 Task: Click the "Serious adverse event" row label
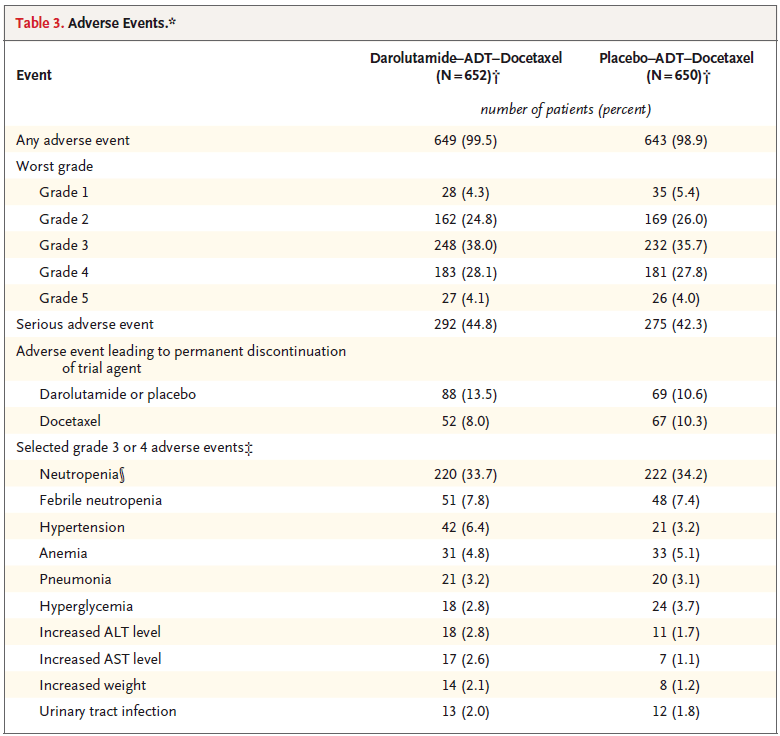[x=85, y=324]
